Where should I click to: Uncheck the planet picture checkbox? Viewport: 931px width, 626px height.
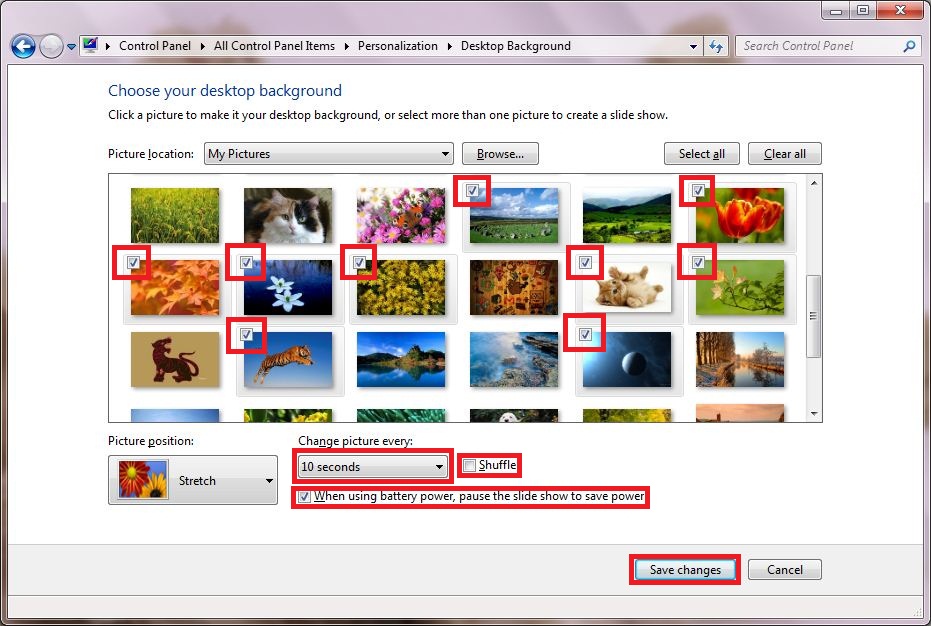coord(585,334)
